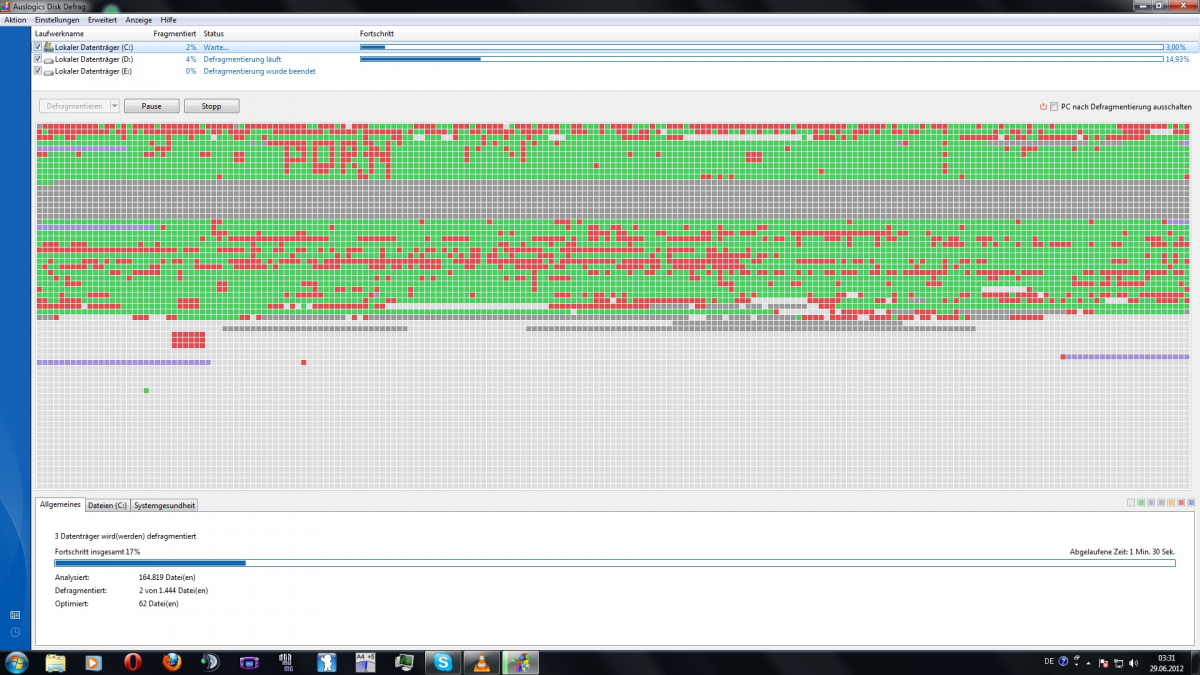Open the Windows Start button
Image resolution: width=1200 pixels, height=675 pixels.
coord(17,662)
